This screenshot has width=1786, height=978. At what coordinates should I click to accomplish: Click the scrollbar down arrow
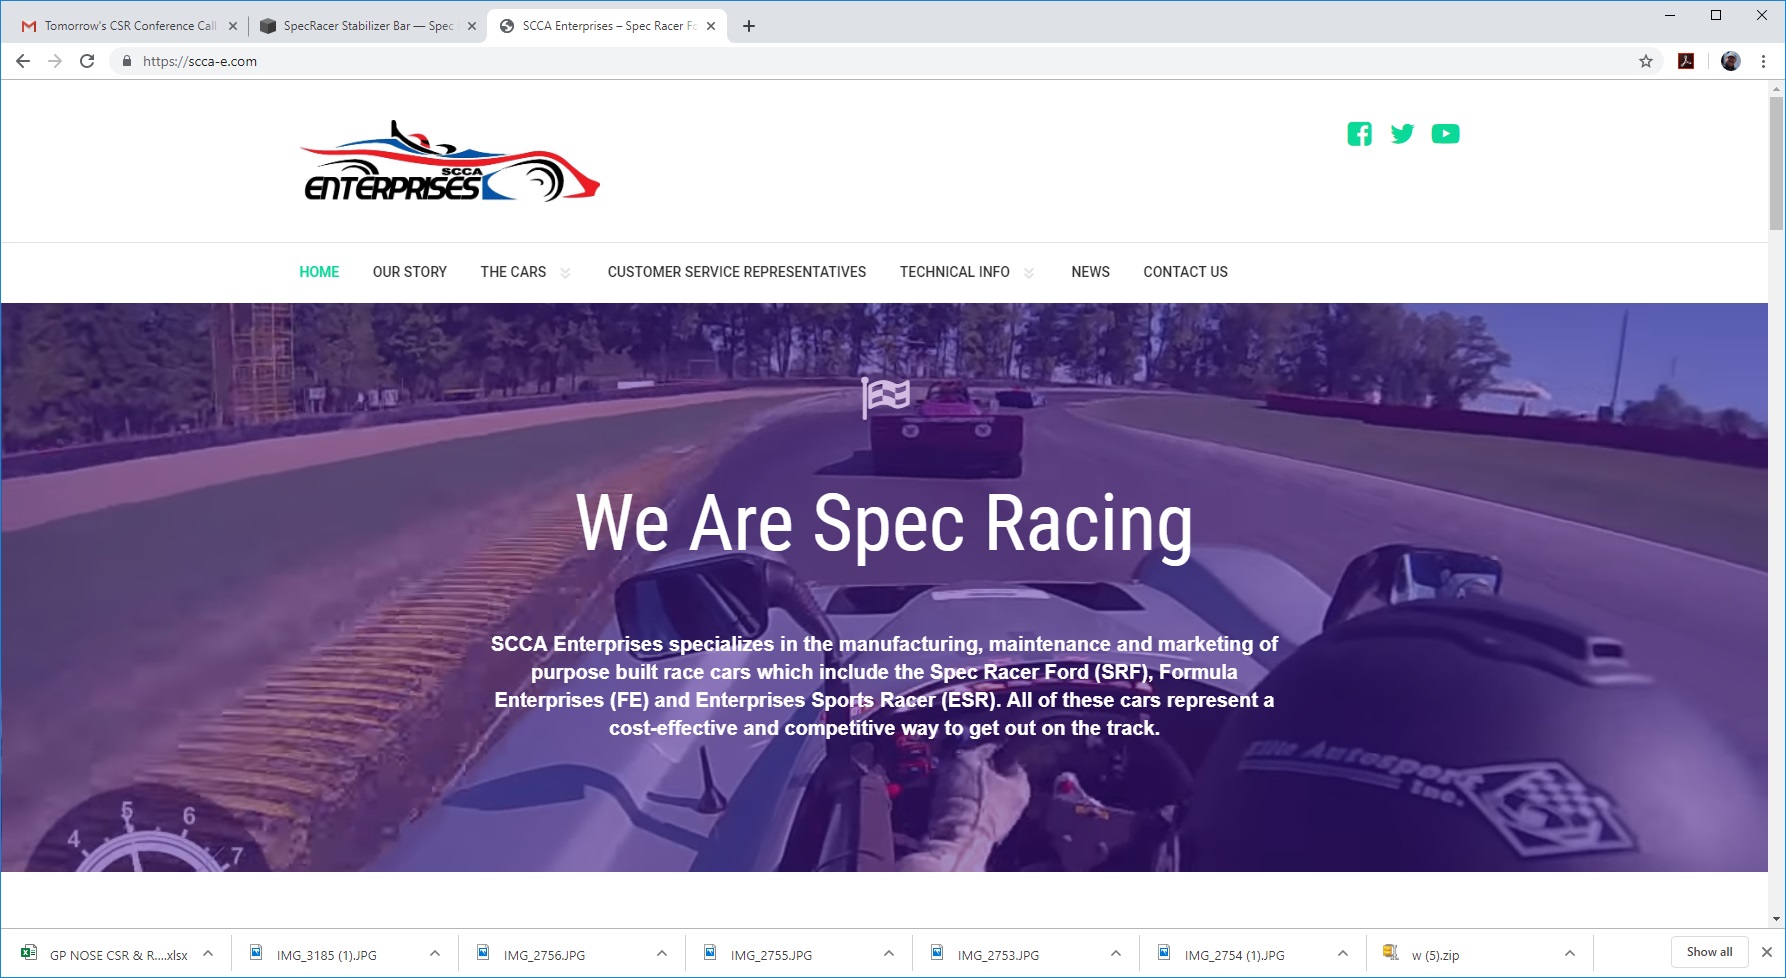point(1776,919)
